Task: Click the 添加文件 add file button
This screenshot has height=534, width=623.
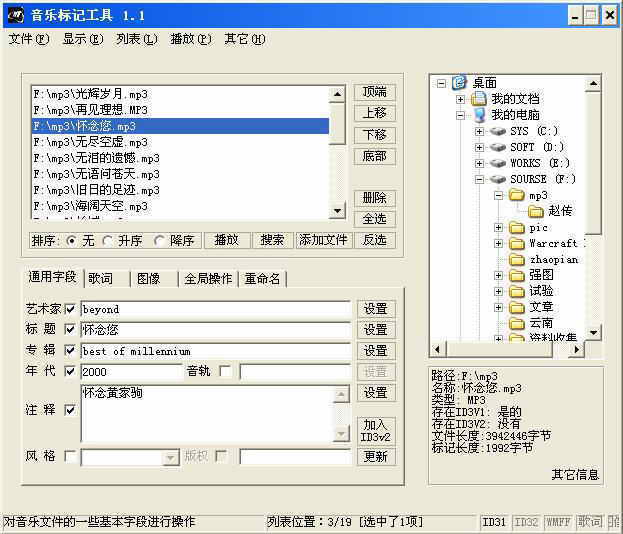Action: (x=323, y=240)
